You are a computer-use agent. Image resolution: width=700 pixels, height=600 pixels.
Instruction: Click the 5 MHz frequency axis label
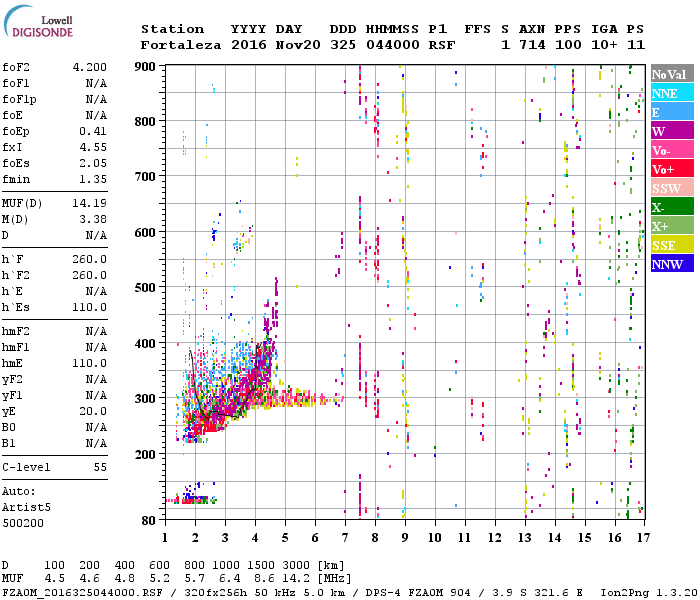pyautogui.click(x=285, y=538)
